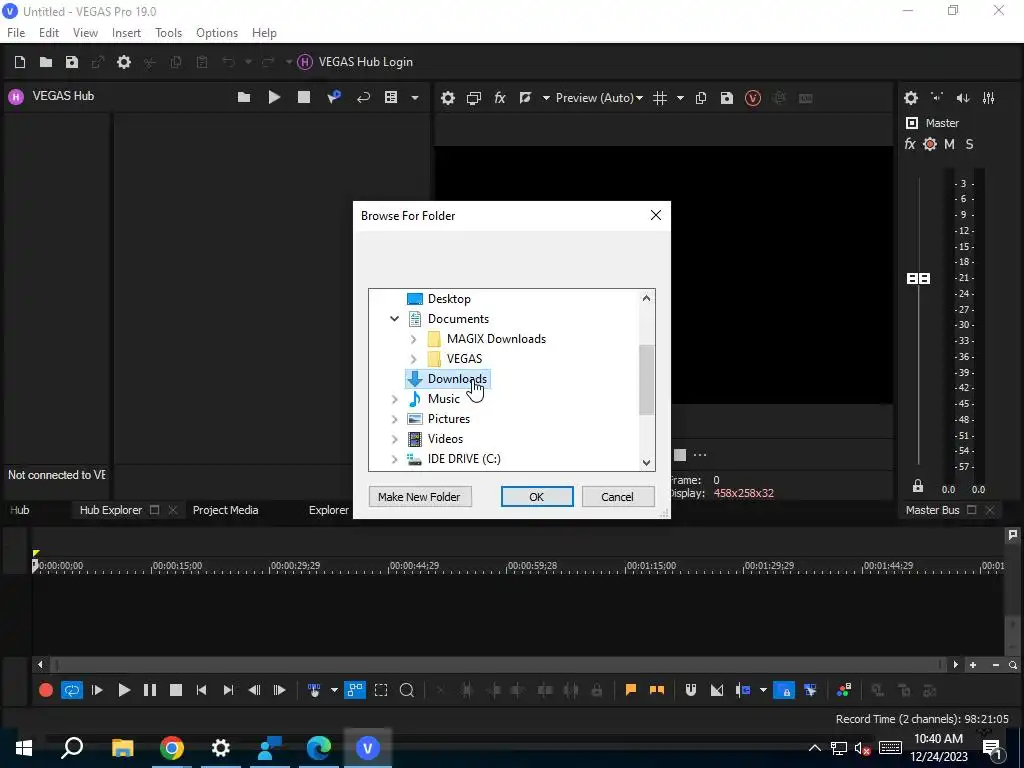The height and width of the screenshot is (768, 1024).
Task: Open the Hub Explorer views icon
Action: point(391,97)
